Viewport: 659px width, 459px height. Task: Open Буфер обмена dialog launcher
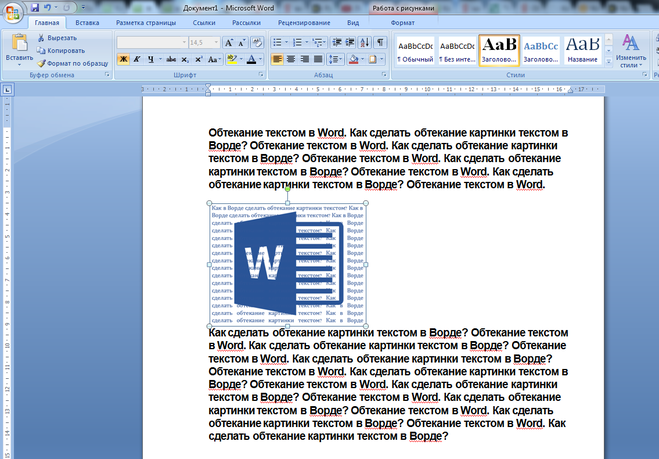pos(107,75)
